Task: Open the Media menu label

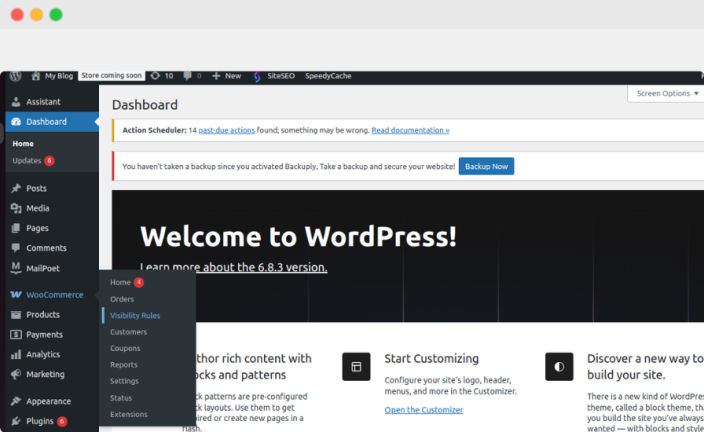Action: click(38, 208)
